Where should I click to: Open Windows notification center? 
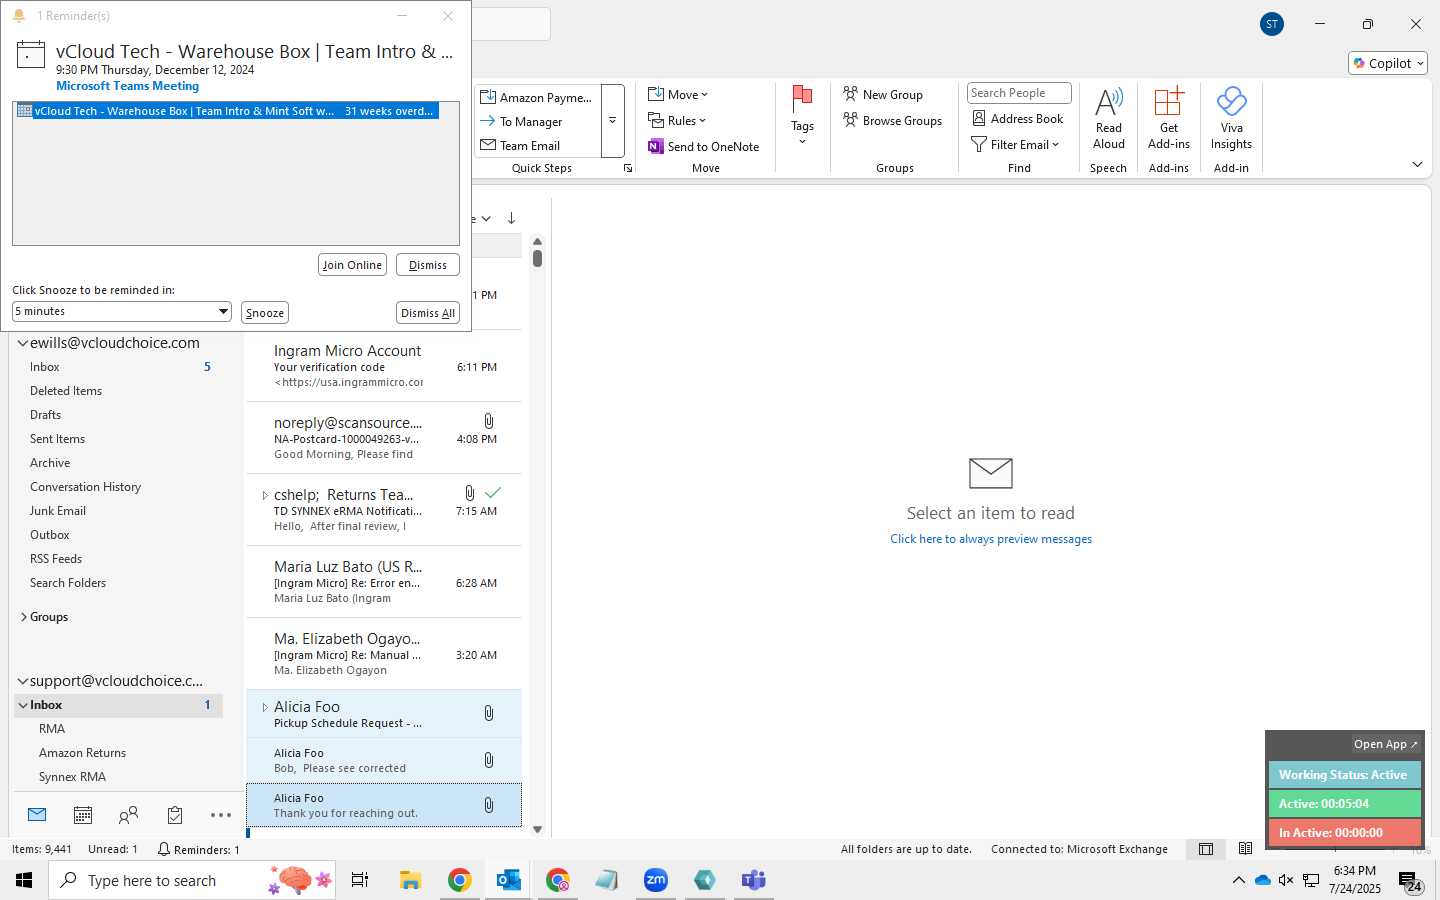coord(1410,881)
